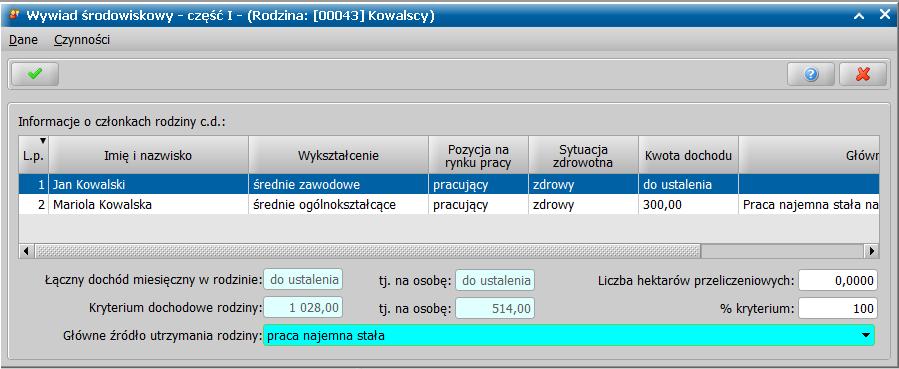Expand Główne źródło utrzymania rodziny dropdown
The width and height of the screenshot is (899, 369).
point(866,336)
